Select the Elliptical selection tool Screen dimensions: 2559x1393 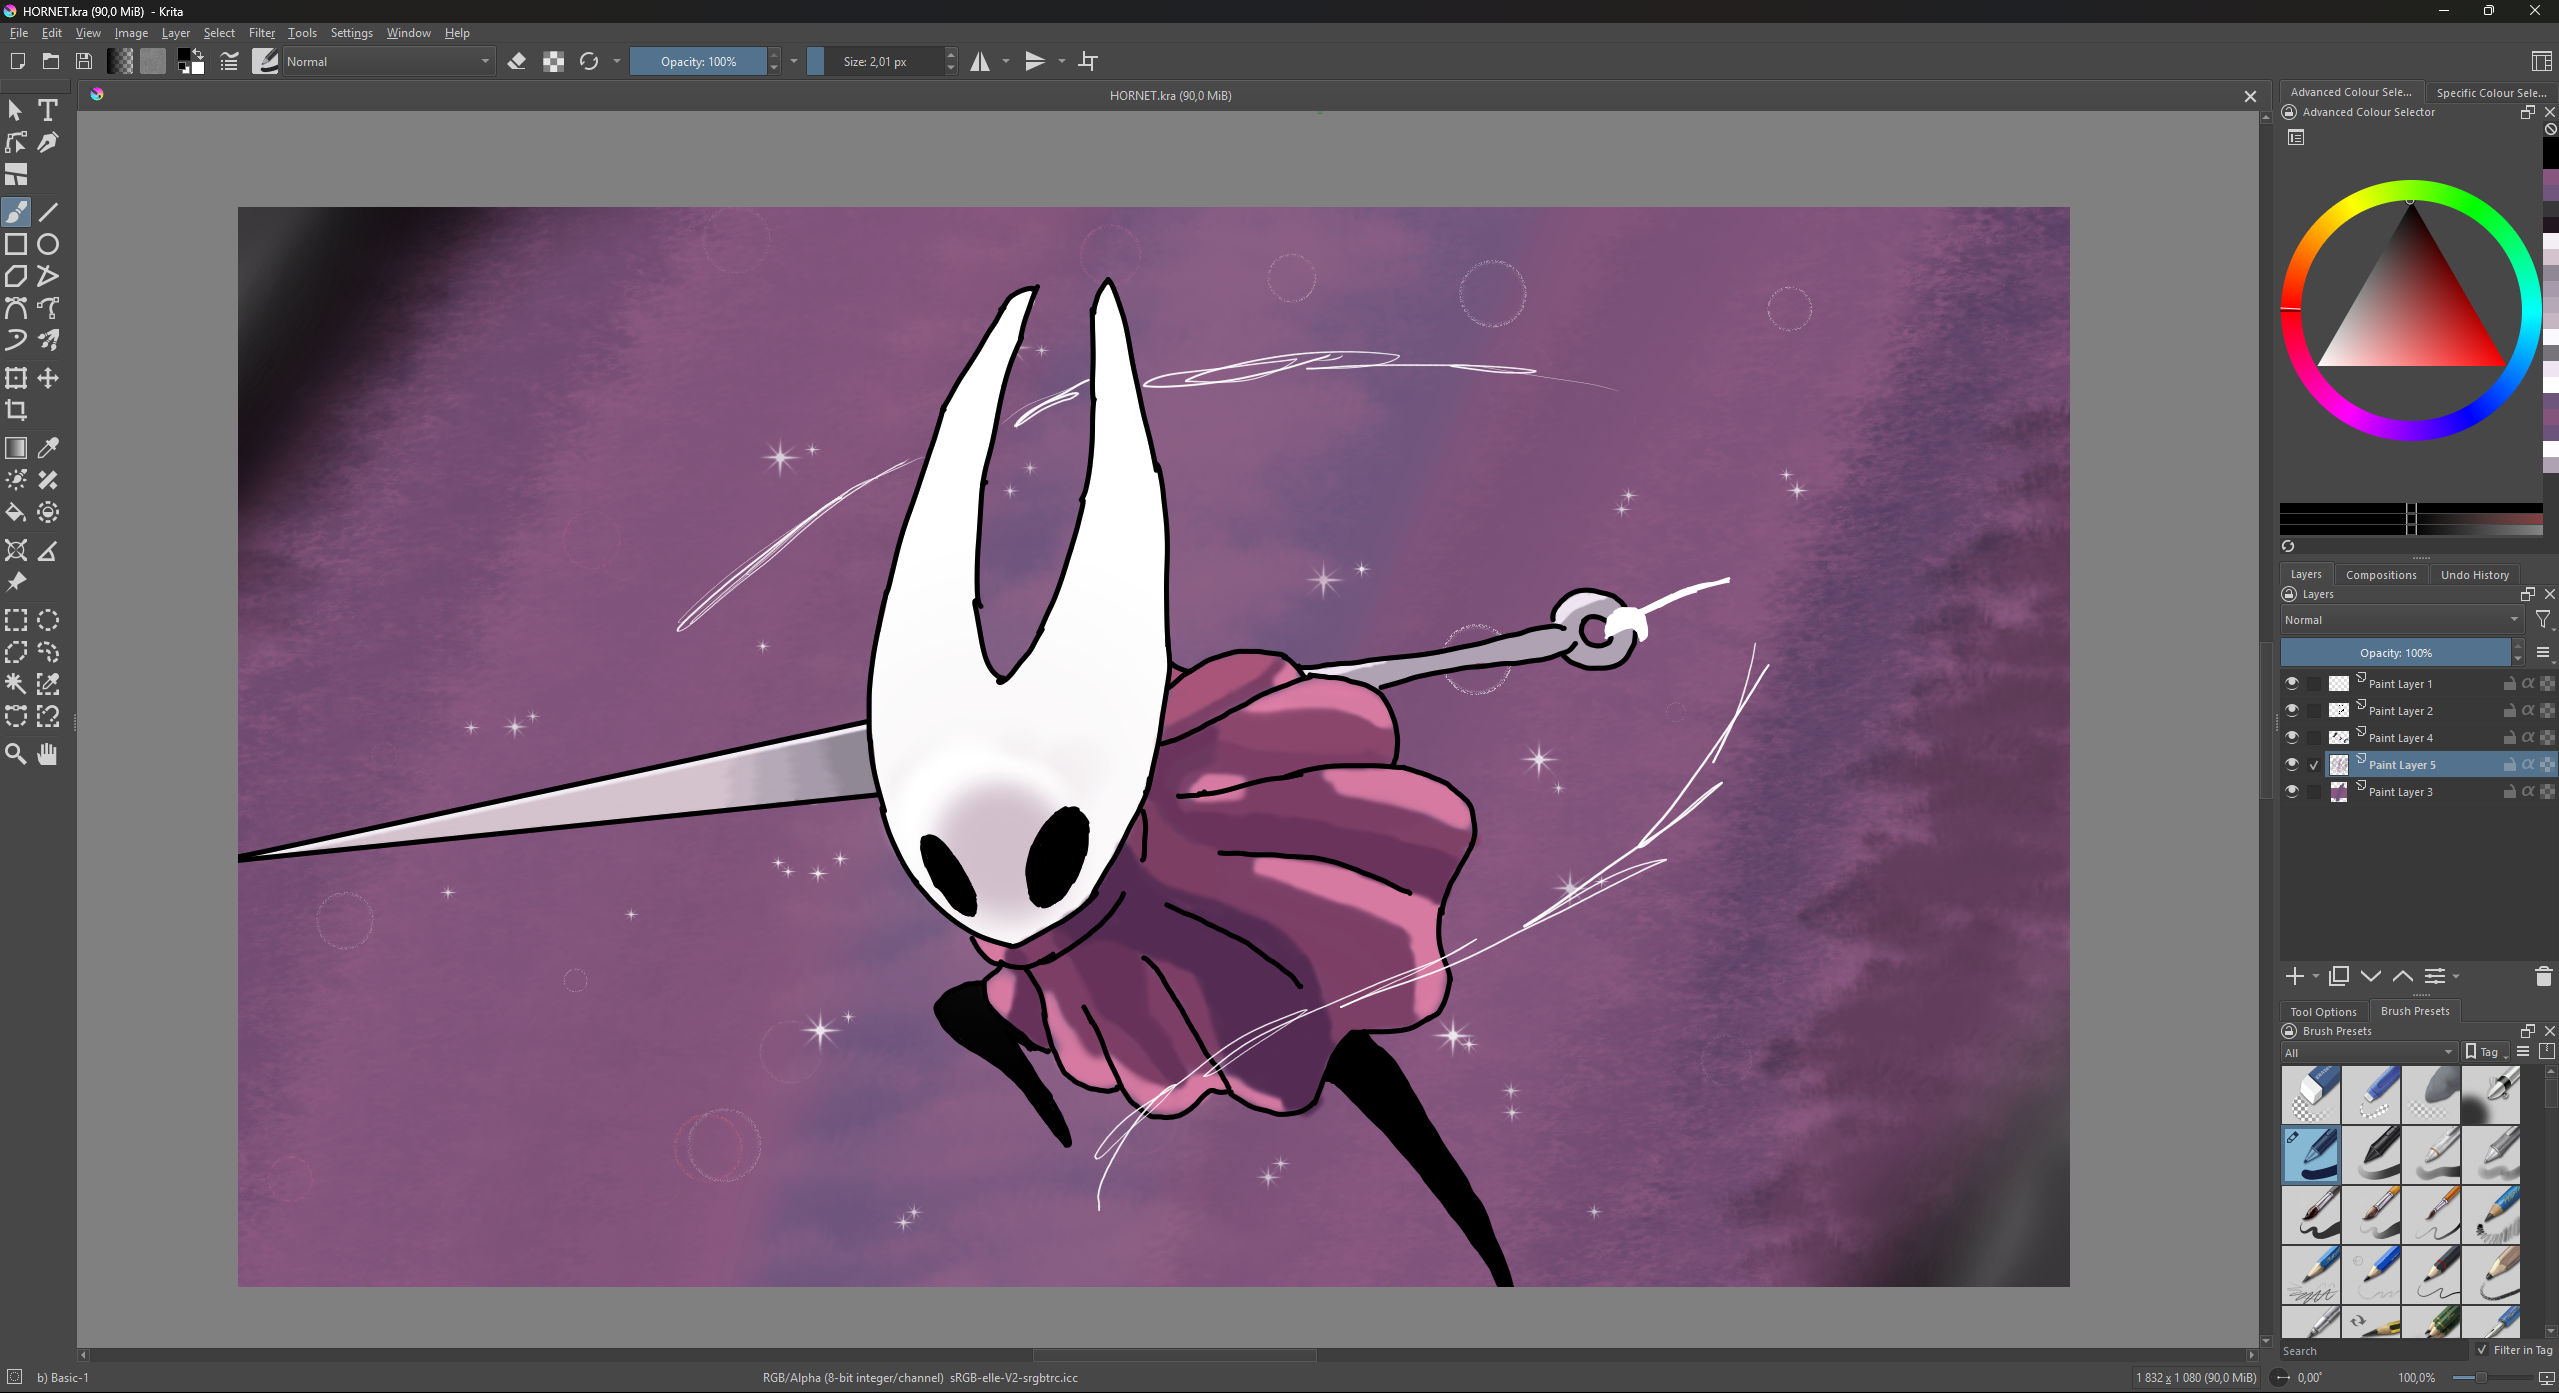47,620
